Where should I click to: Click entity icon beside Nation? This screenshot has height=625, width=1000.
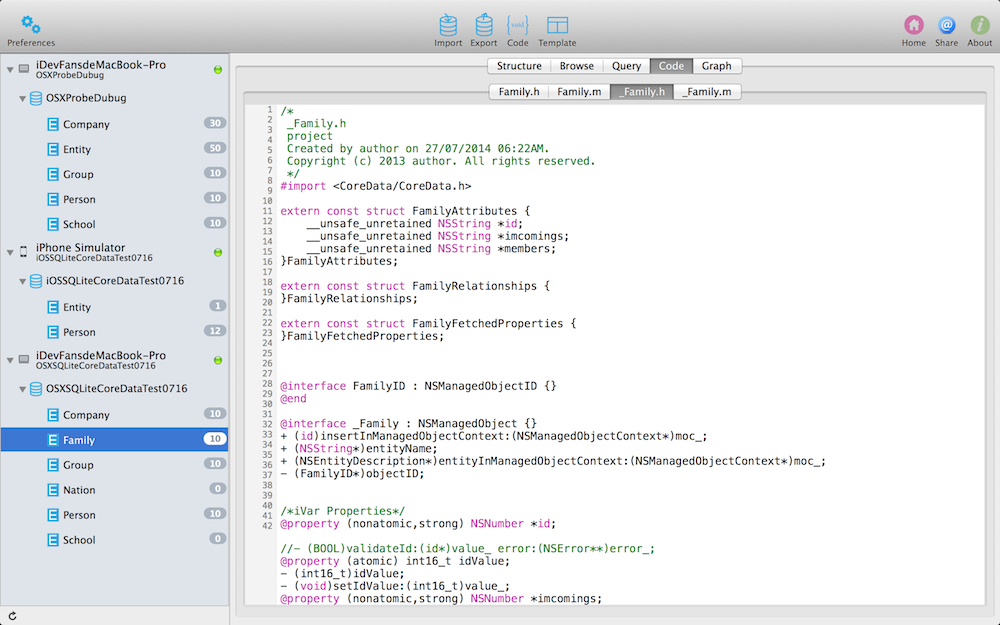coord(53,490)
